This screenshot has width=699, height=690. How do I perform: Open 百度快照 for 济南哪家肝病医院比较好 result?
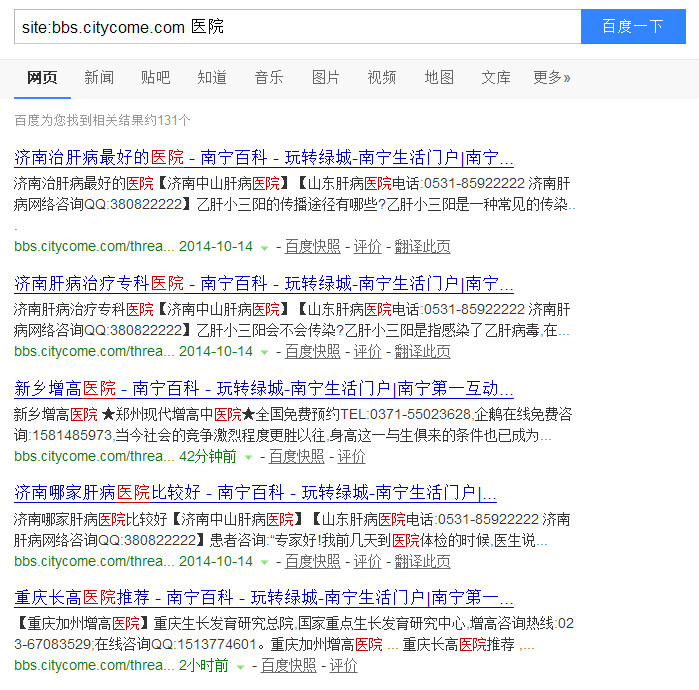tap(312, 561)
